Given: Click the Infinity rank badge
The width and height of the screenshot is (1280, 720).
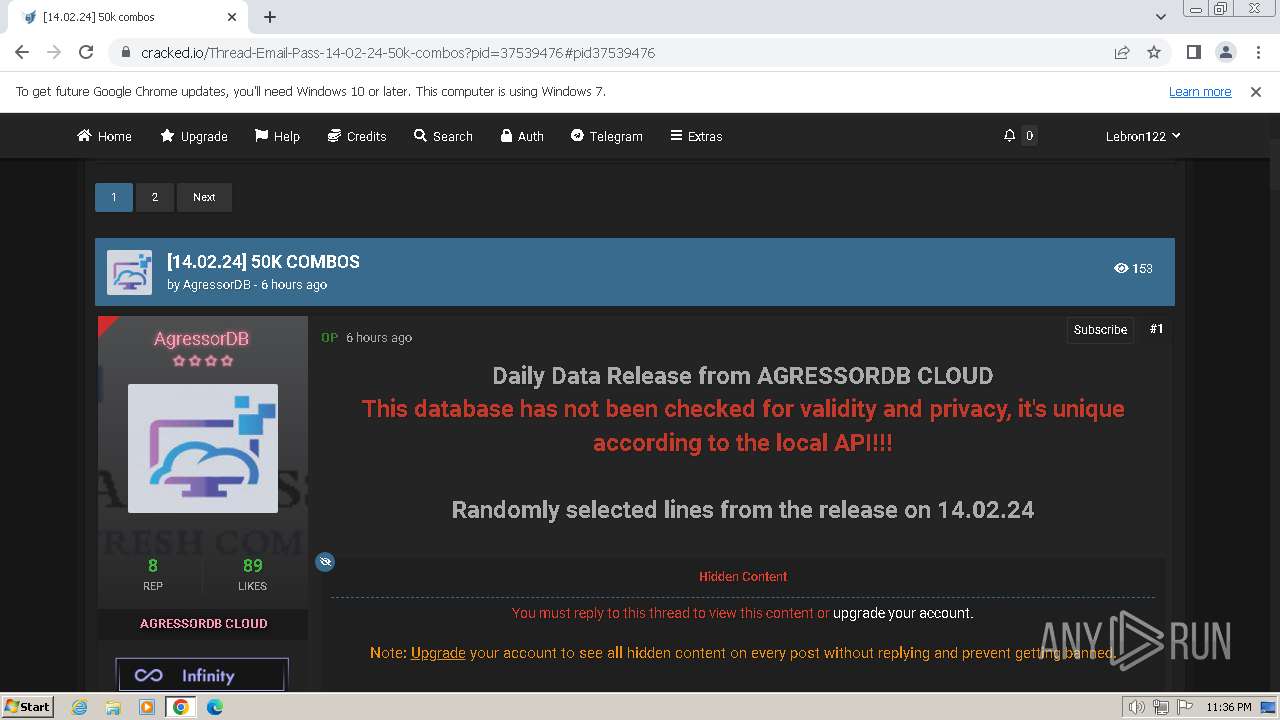Looking at the screenshot, I should pyautogui.click(x=202, y=675).
